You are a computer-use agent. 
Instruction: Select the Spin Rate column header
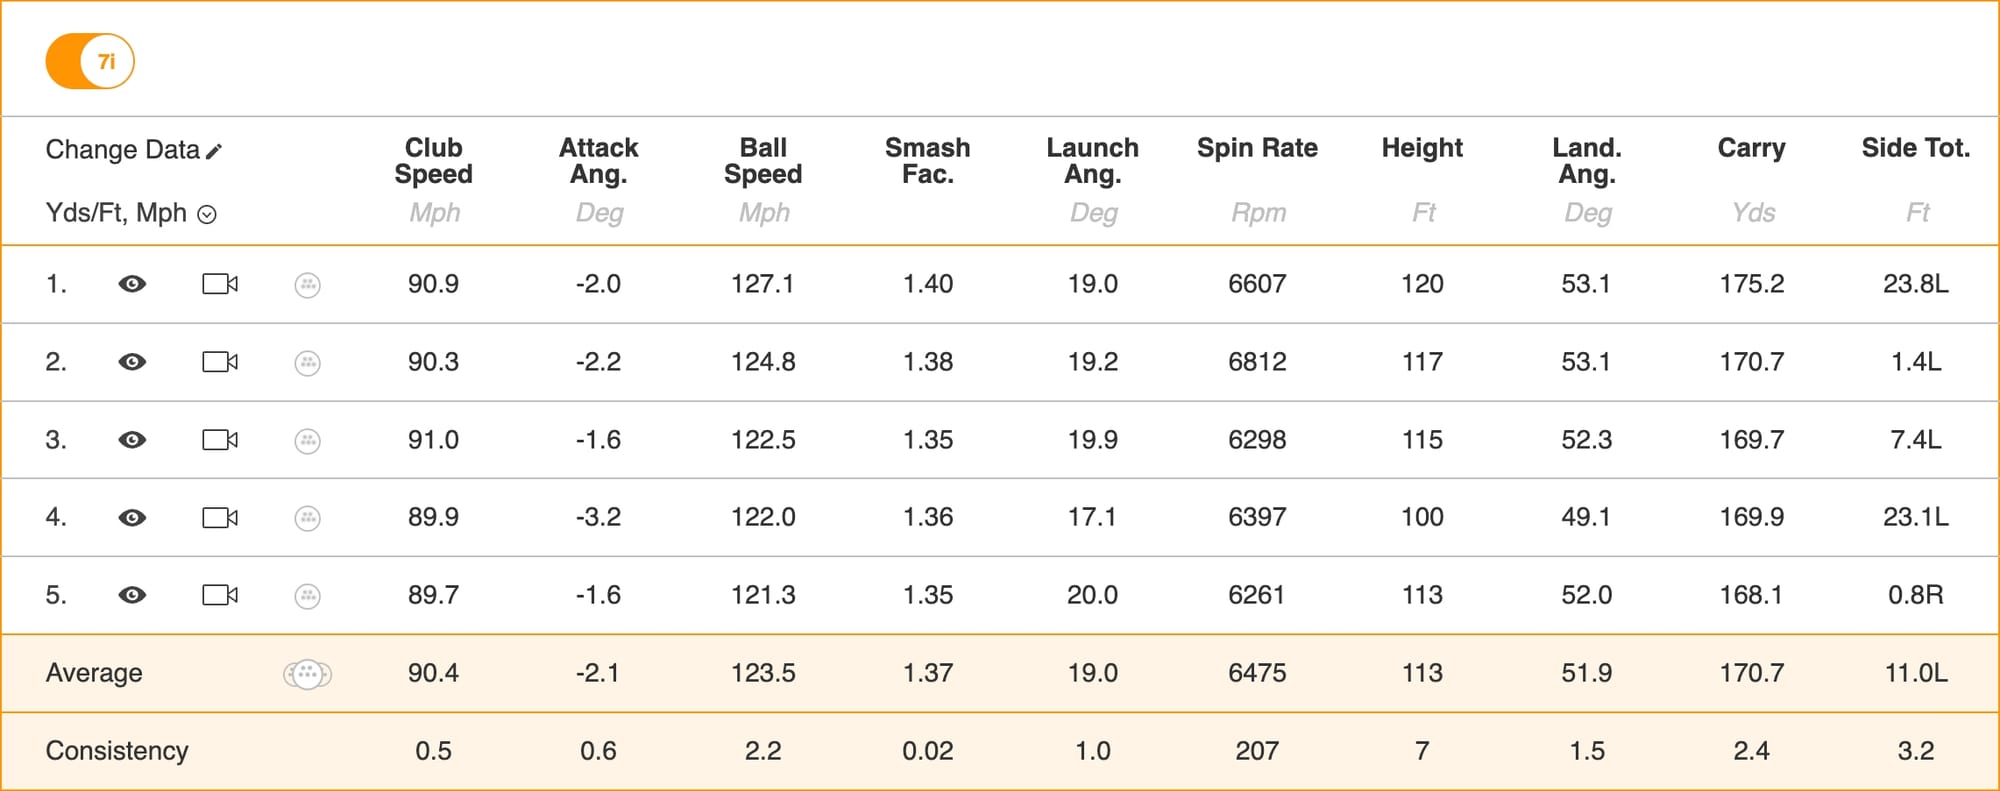click(1257, 148)
